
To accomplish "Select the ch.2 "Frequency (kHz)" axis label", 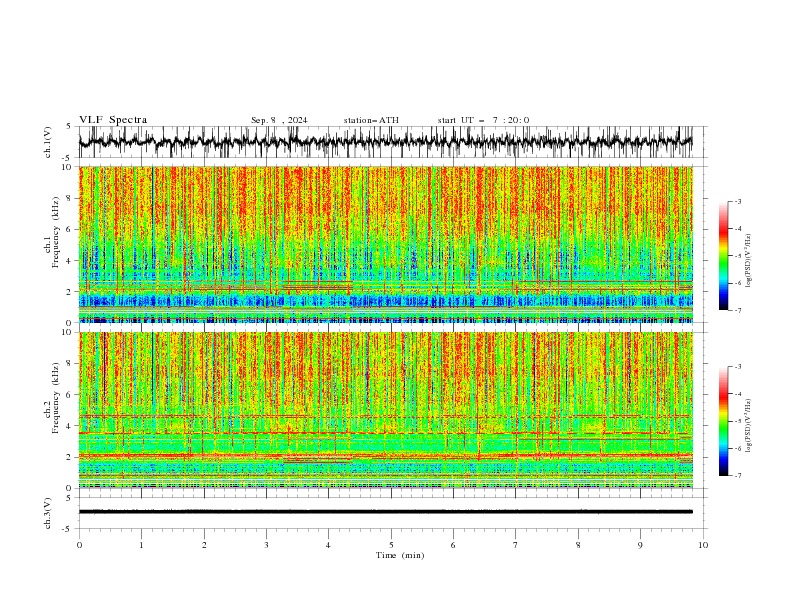I will click(x=56, y=397).
